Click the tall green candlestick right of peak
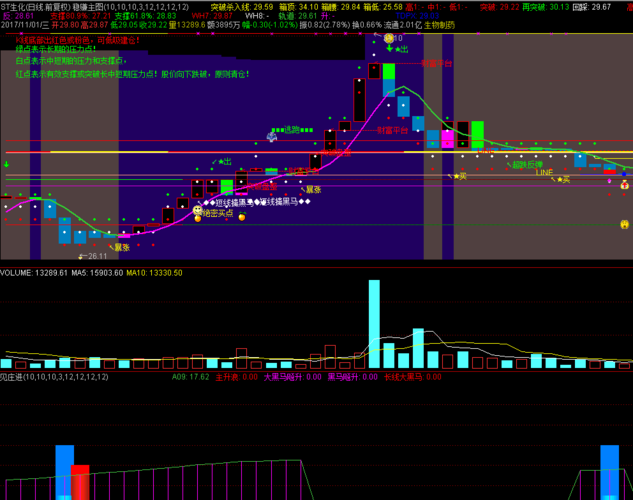Image resolution: width=633 pixels, height=500 pixels. point(477,134)
